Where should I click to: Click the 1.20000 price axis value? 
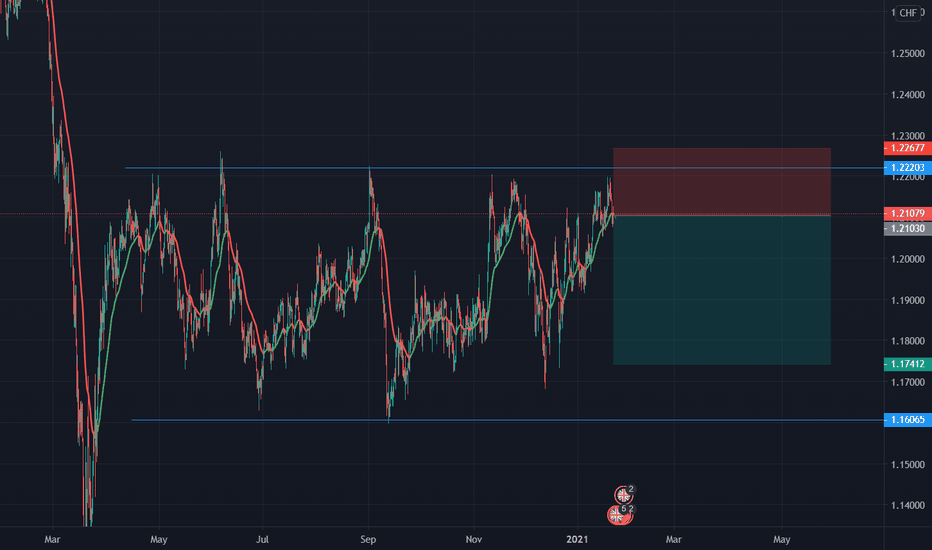908,259
